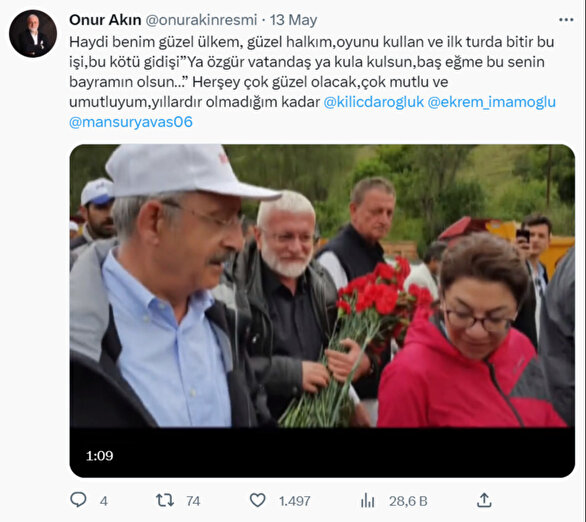The height and width of the screenshot is (522, 586).
Task: Retweet this post via retweet icon
Action: [x=165, y=500]
